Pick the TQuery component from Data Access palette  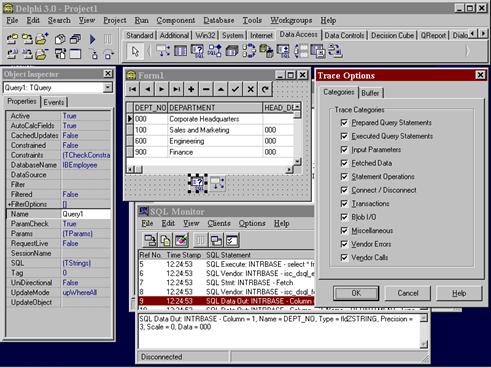pos(198,51)
